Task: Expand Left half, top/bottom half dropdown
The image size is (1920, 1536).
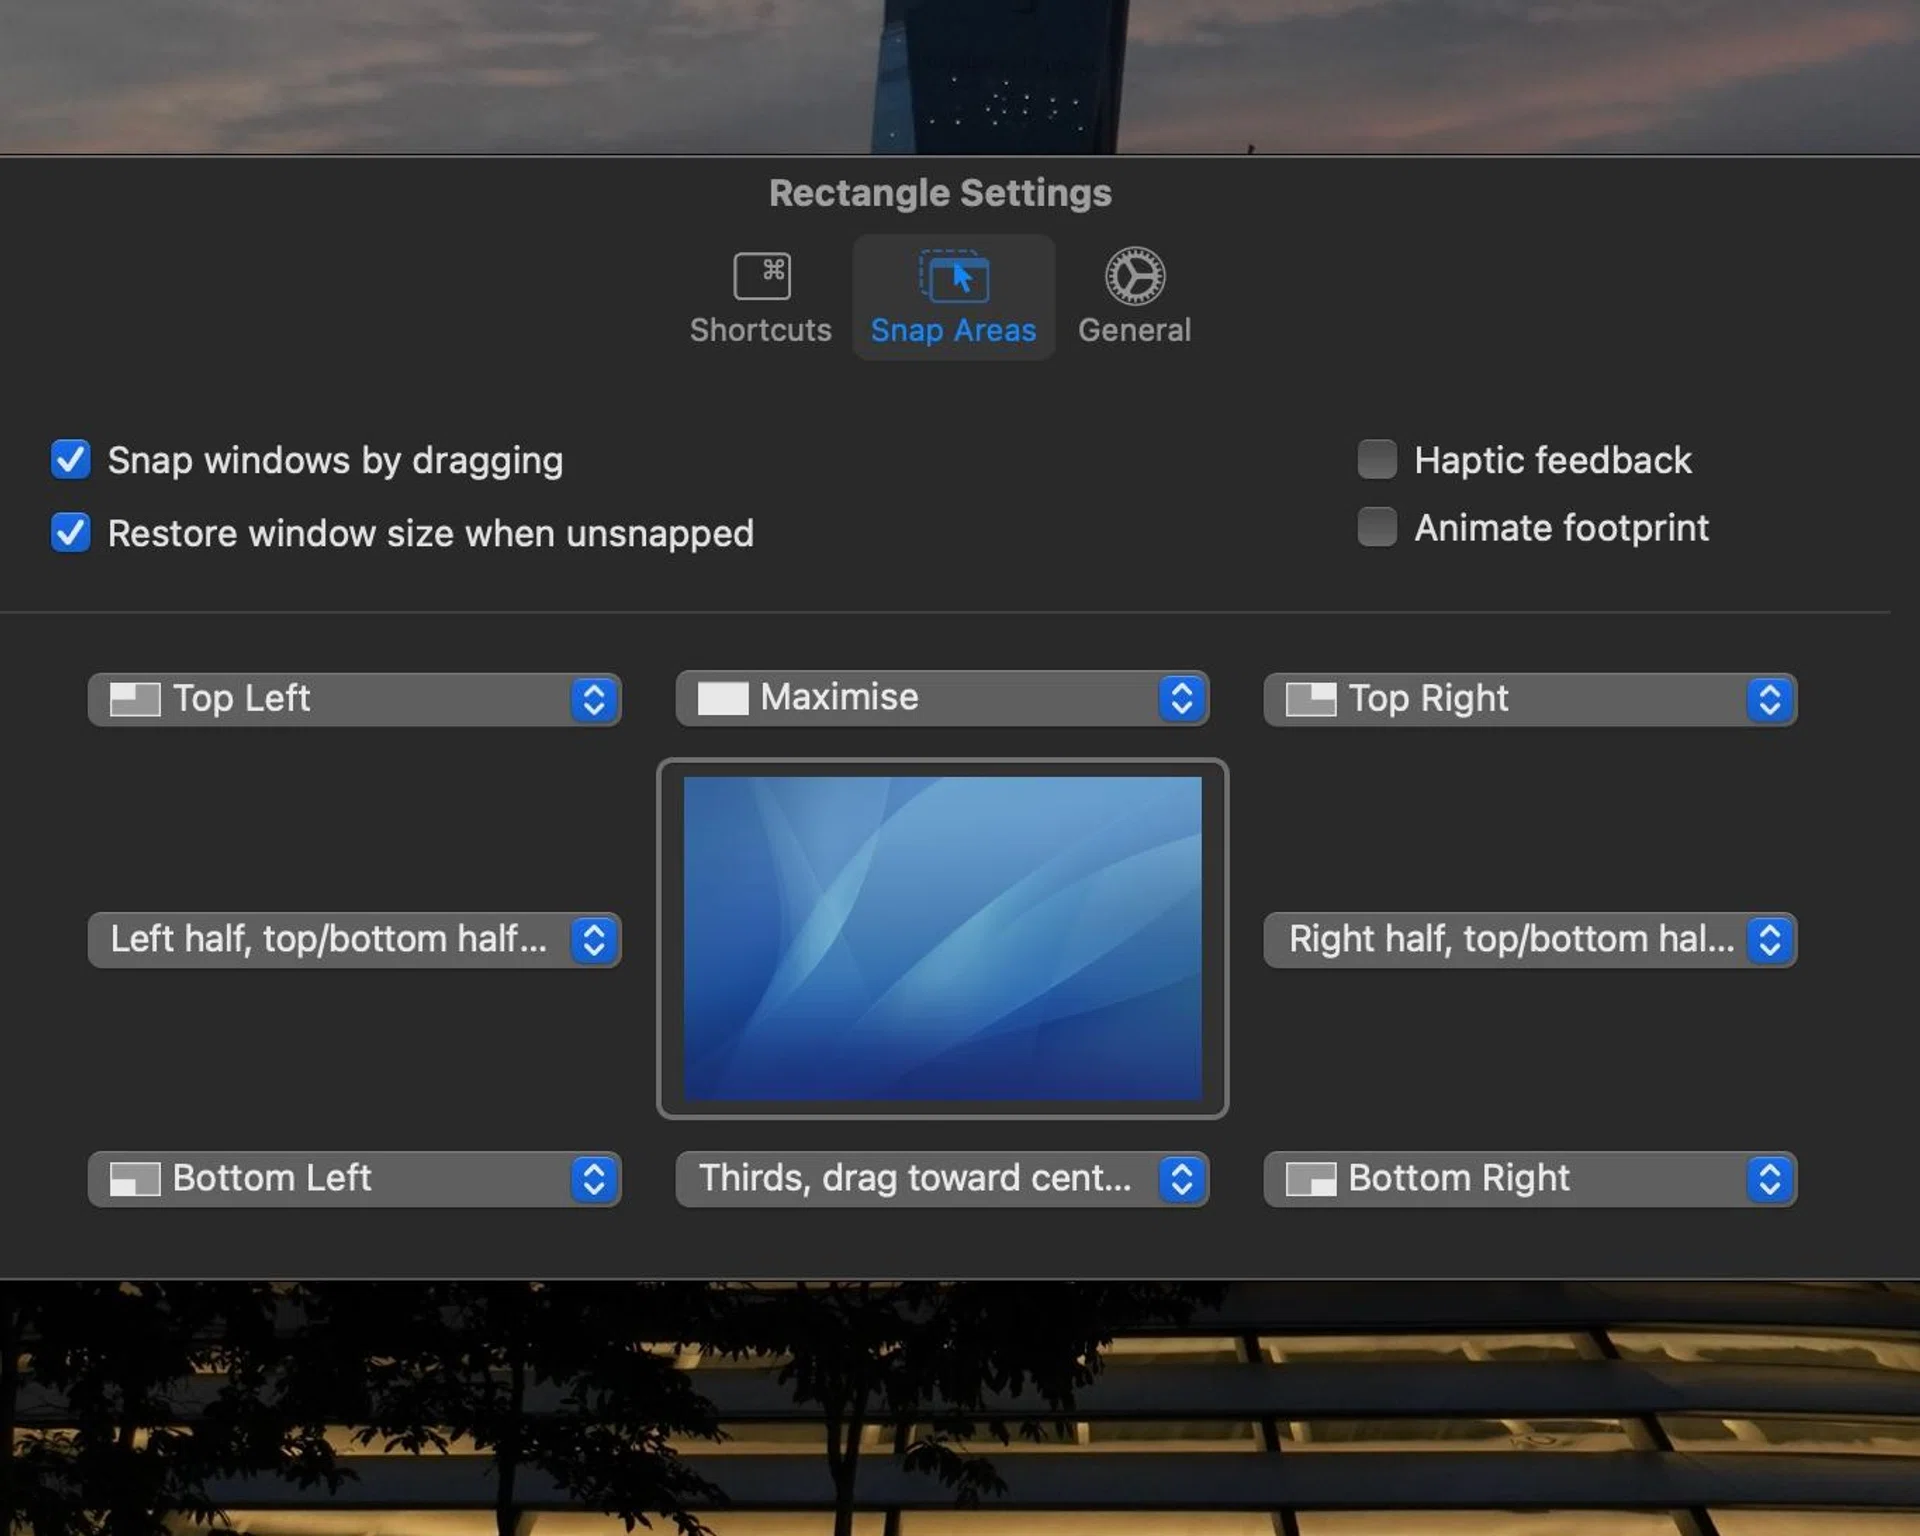Action: tap(355, 939)
